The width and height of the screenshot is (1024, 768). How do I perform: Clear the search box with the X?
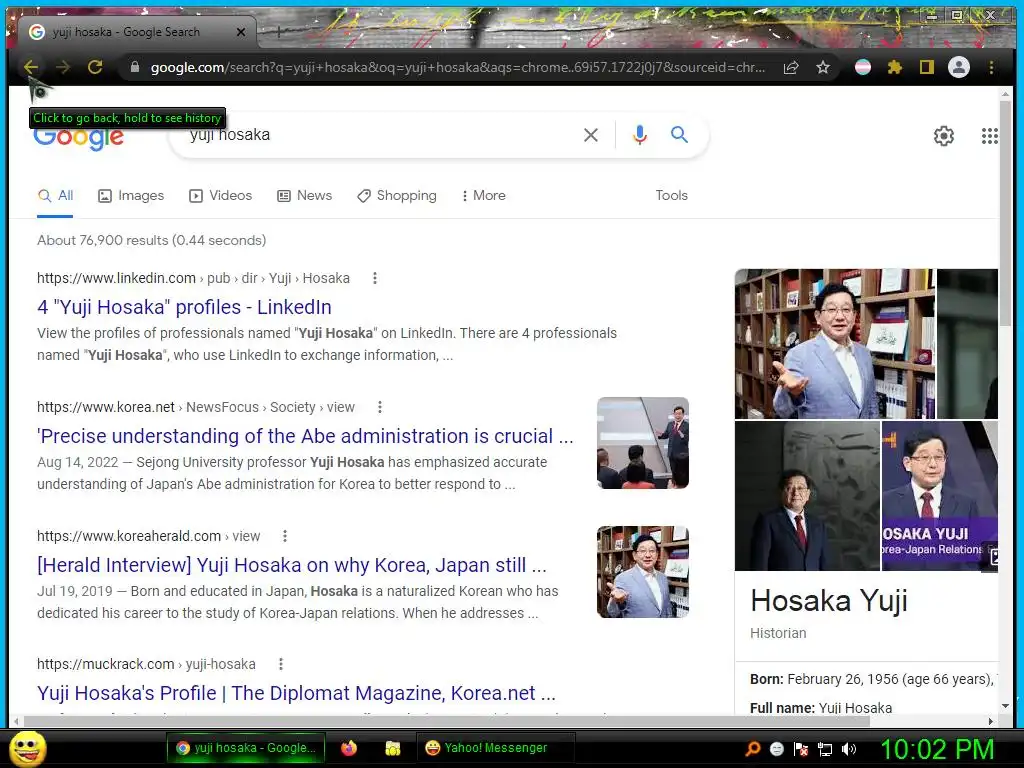[x=591, y=135]
